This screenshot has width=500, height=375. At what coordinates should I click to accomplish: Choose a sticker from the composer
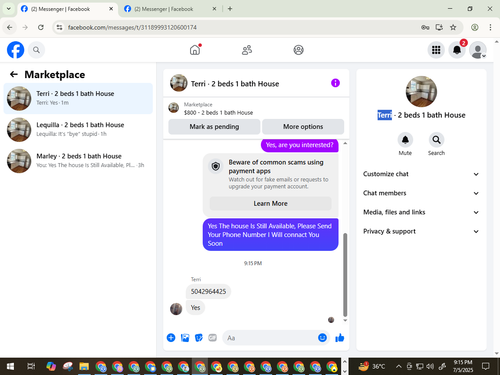click(x=199, y=338)
